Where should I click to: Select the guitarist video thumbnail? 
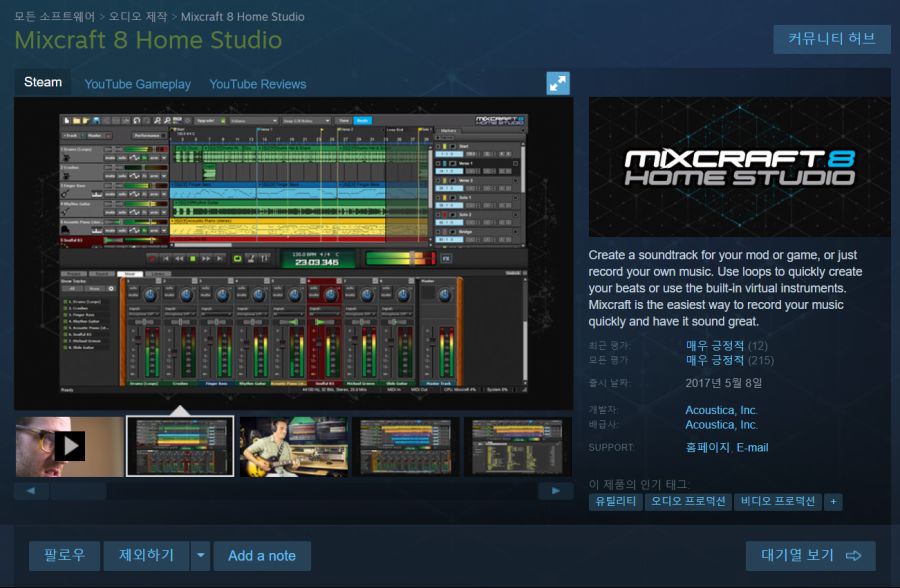pos(294,446)
